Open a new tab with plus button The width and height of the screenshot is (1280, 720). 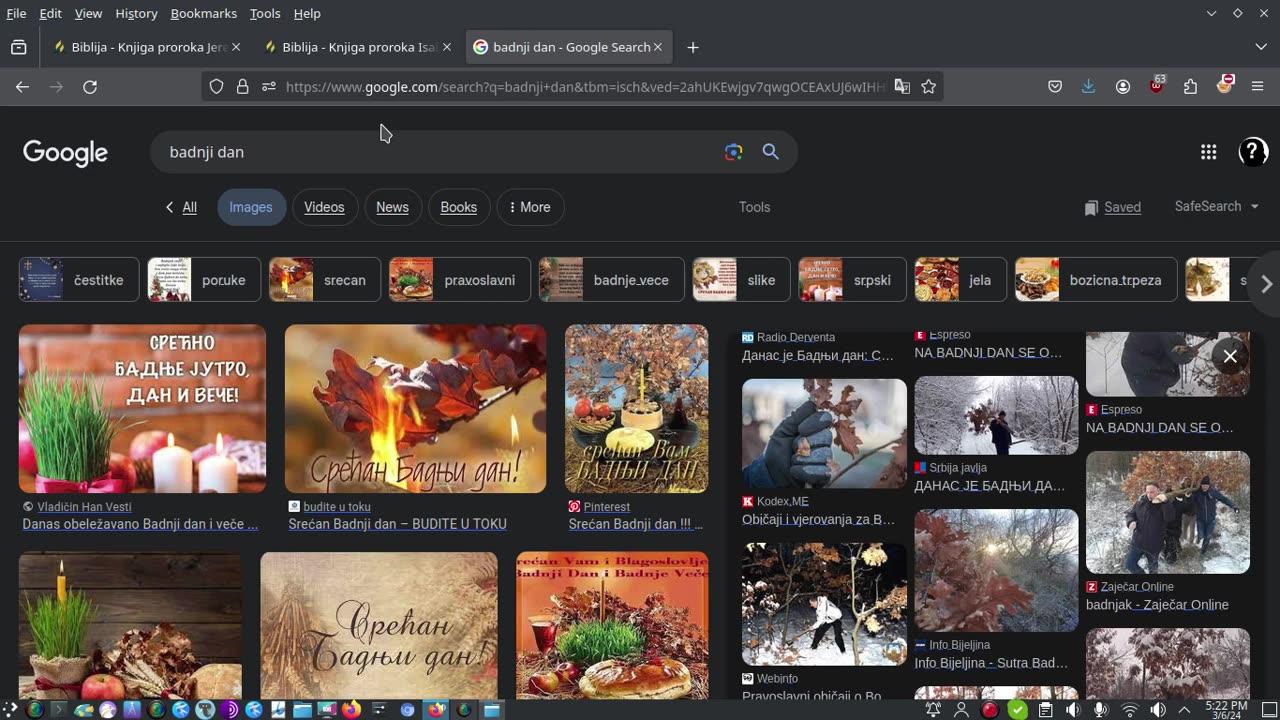(x=693, y=47)
